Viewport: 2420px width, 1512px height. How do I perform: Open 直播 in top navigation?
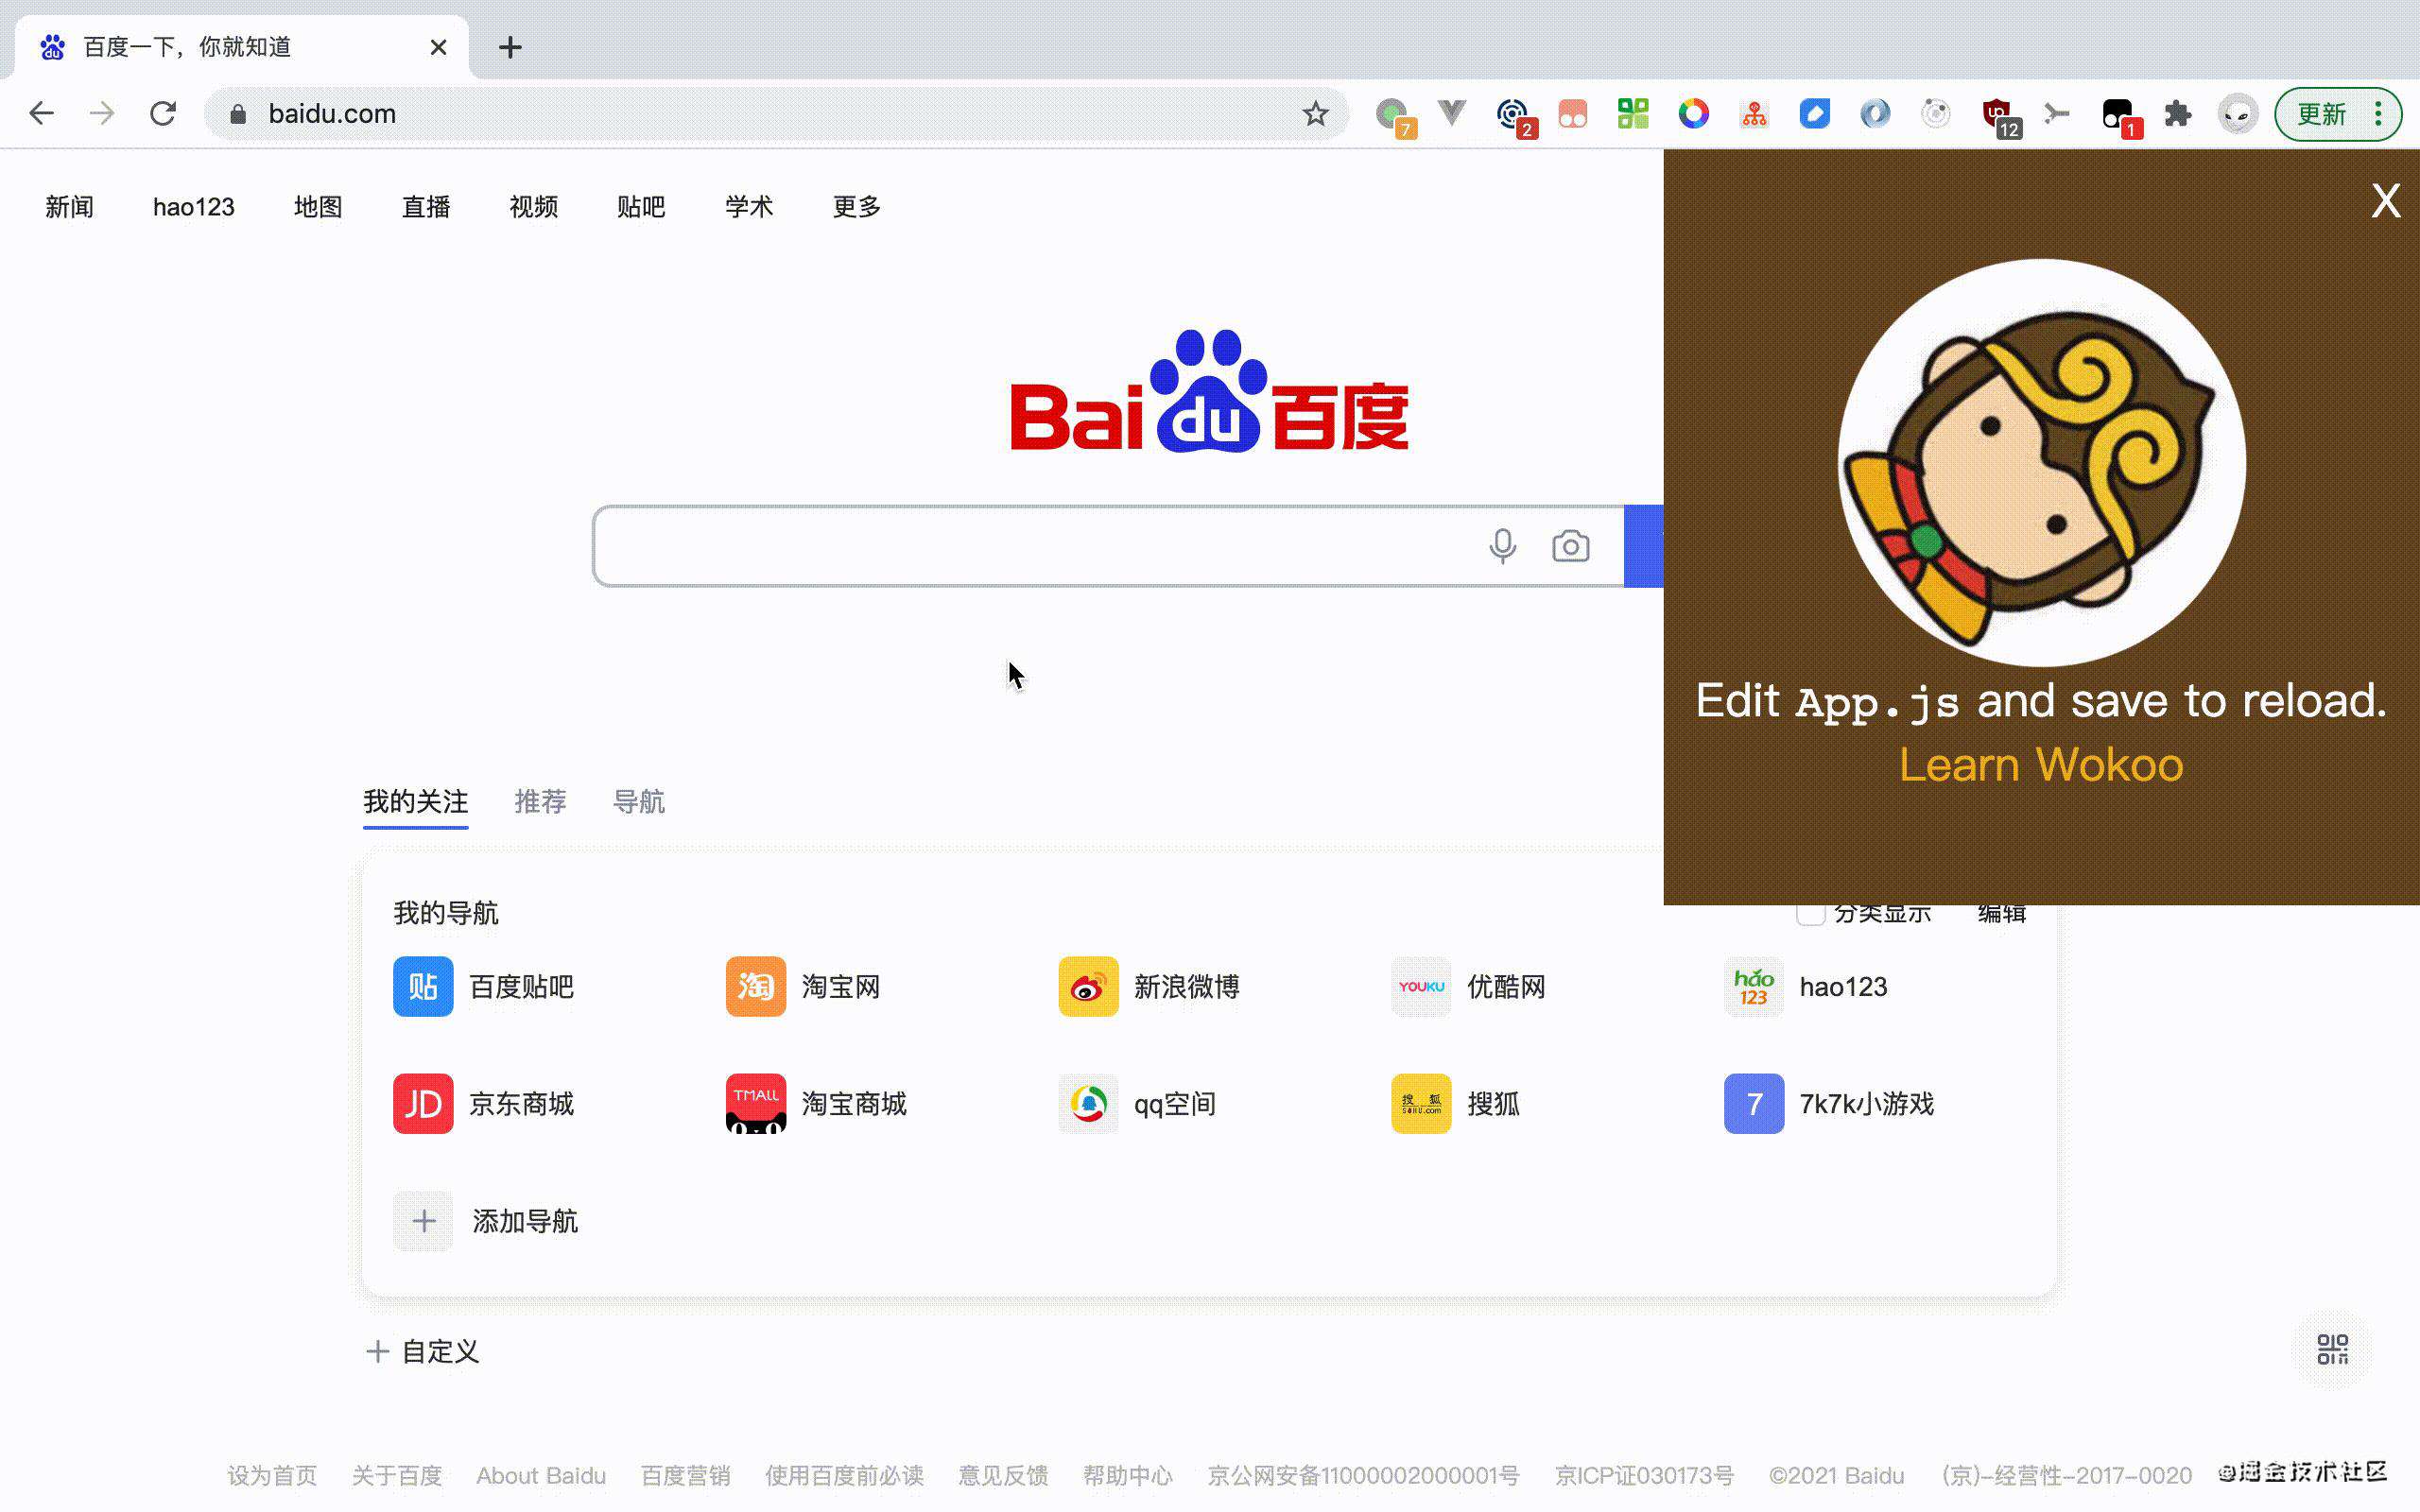(426, 206)
